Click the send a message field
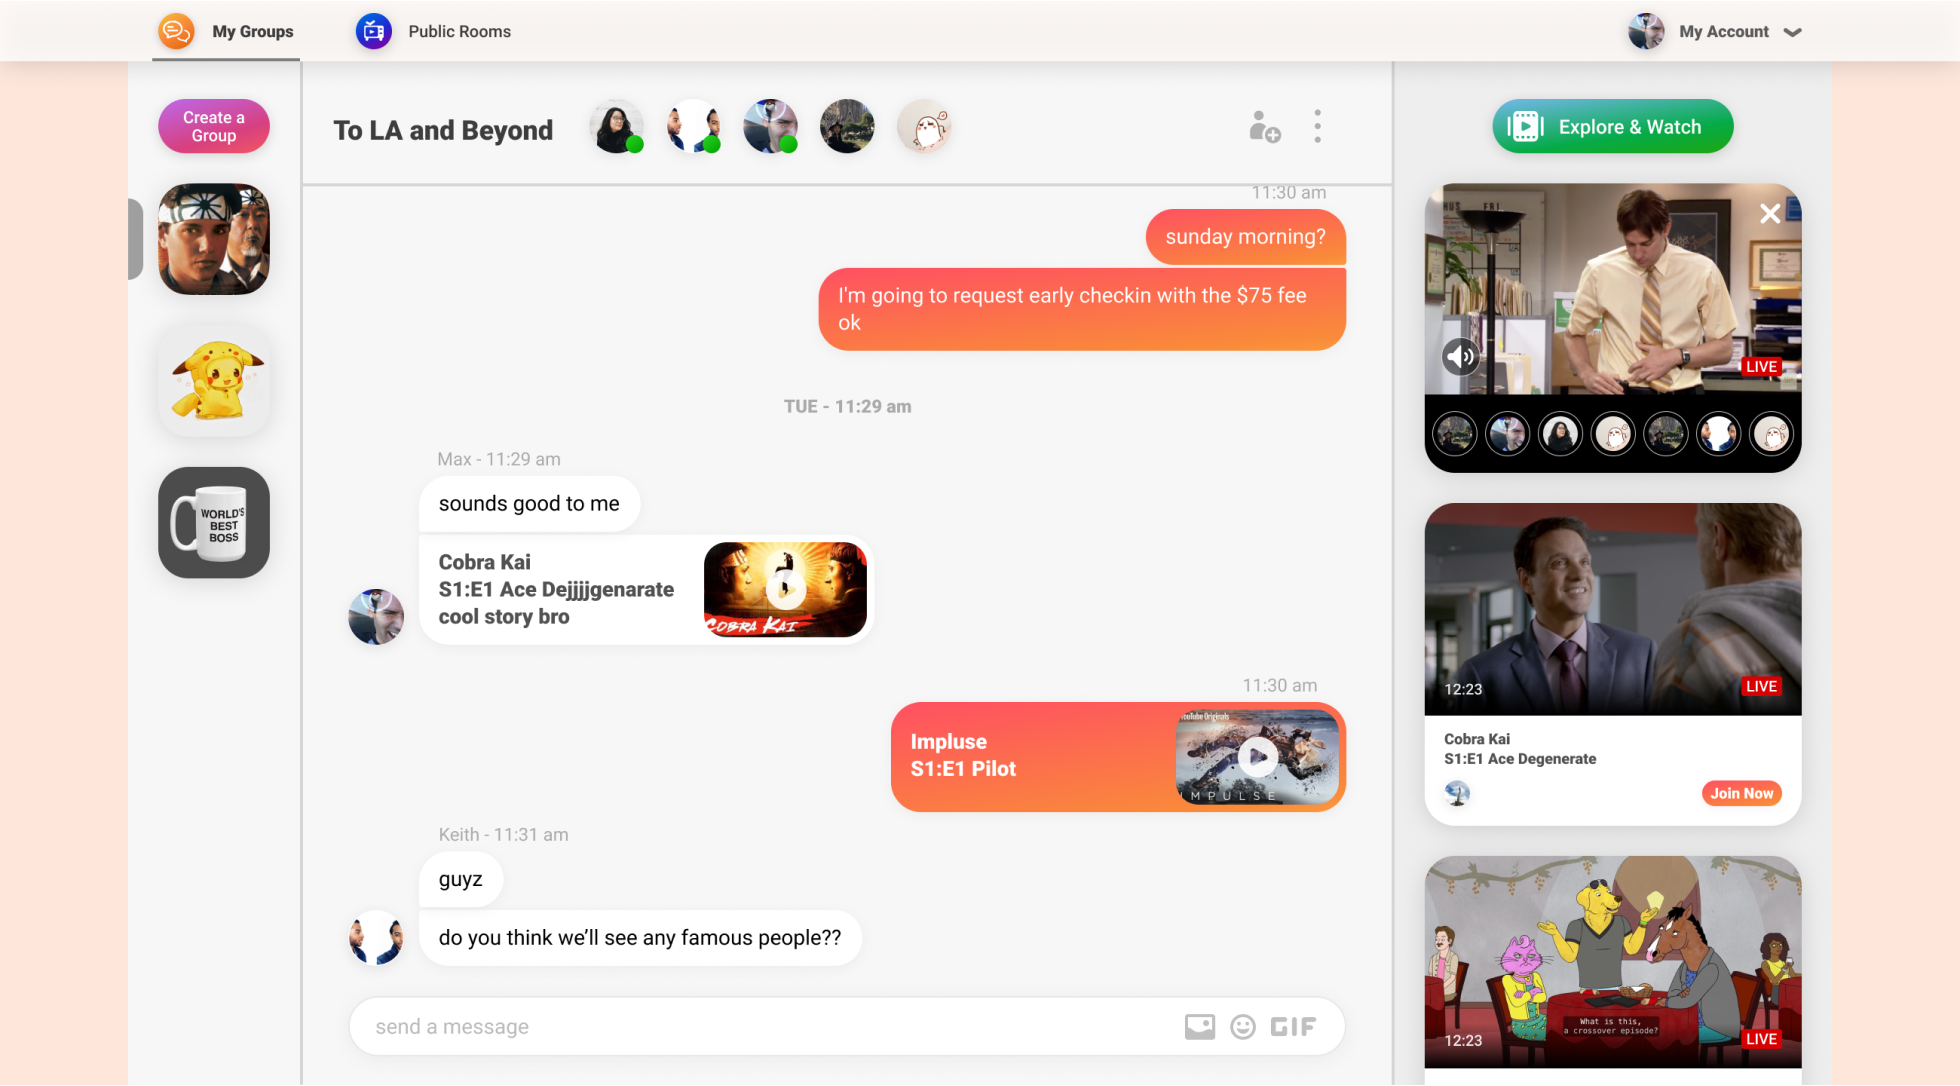Image resolution: width=1960 pixels, height=1086 pixels. click(760, 1027)
